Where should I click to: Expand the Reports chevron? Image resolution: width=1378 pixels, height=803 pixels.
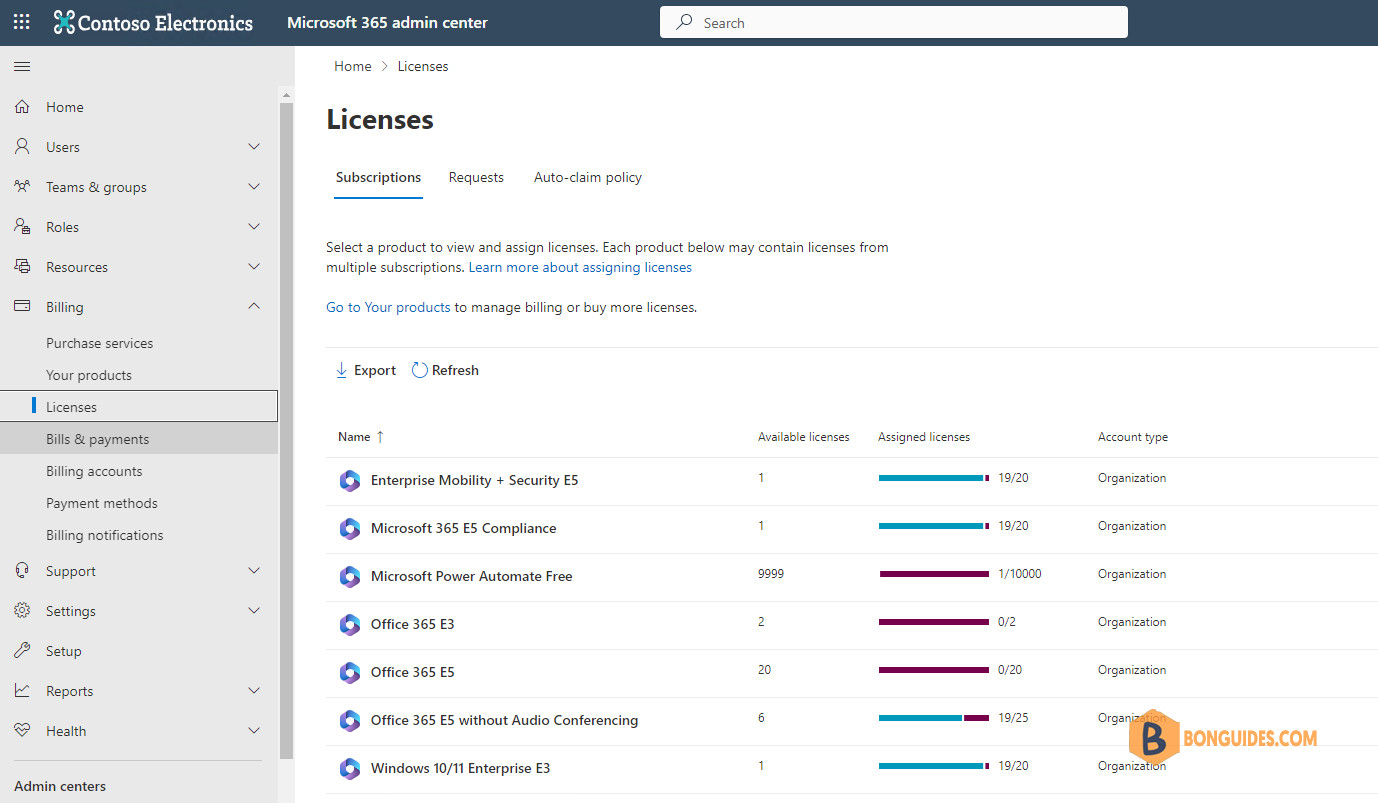254,691
